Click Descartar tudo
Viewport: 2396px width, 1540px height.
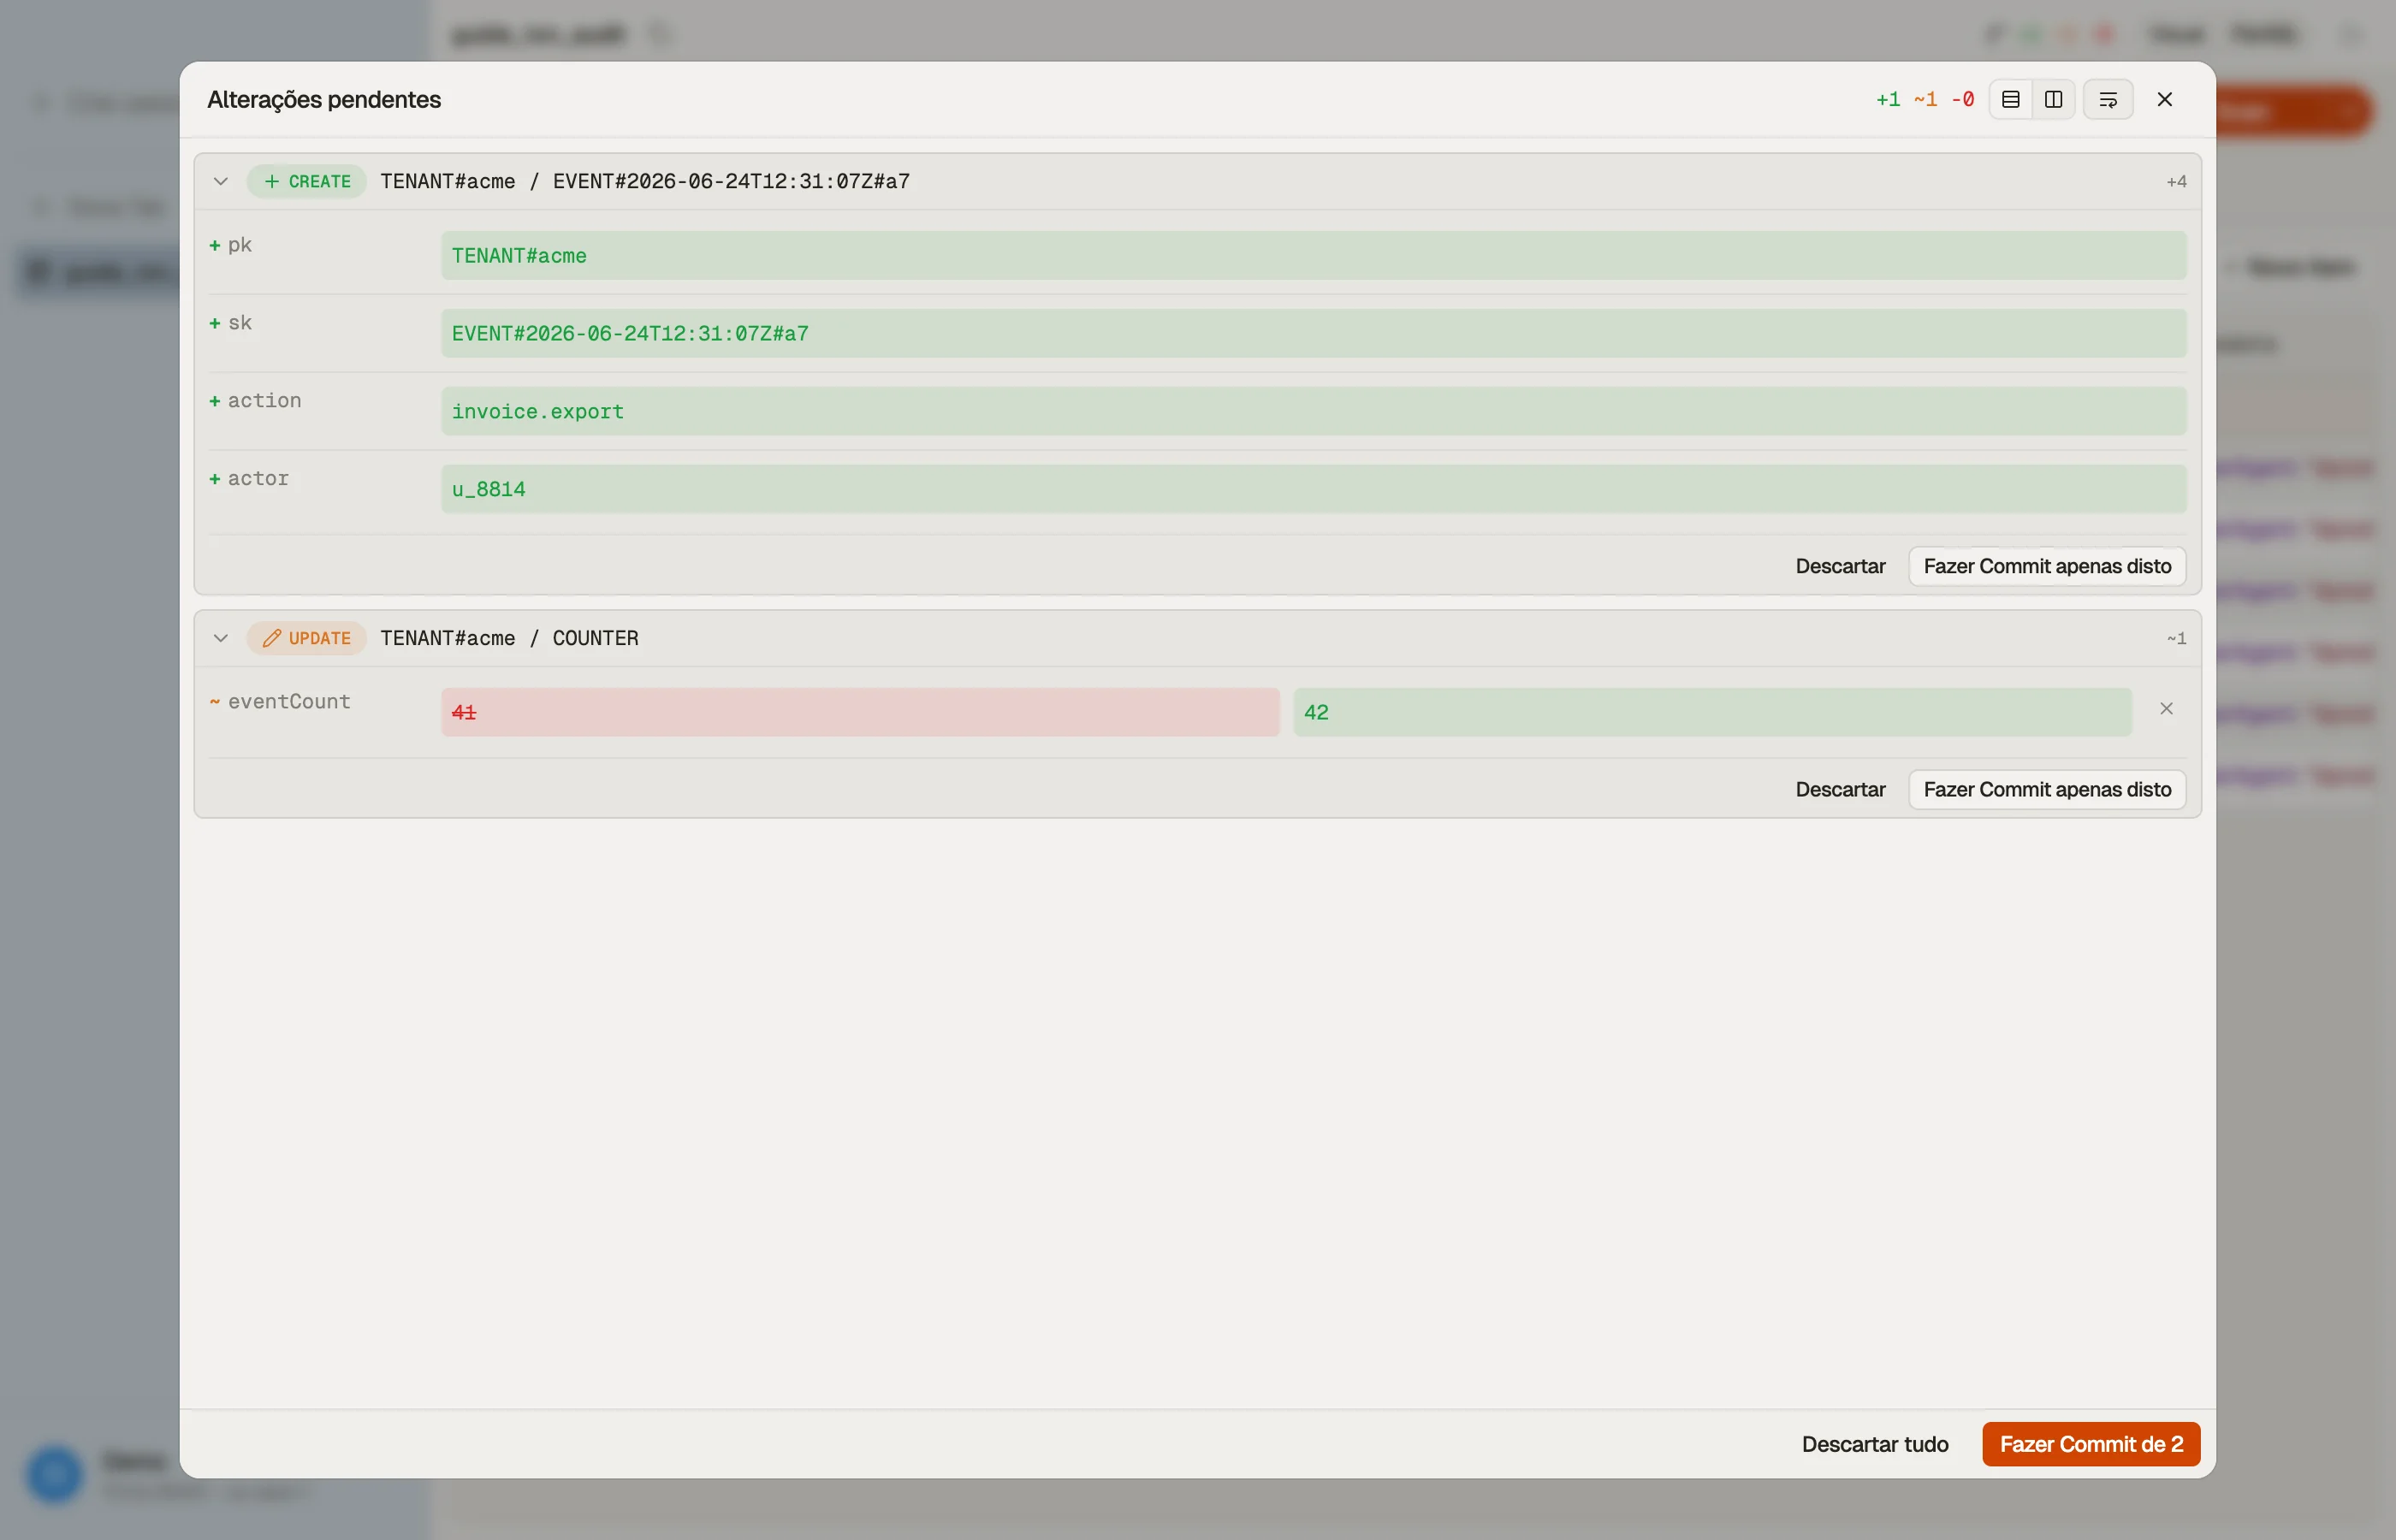(1875, 1444)
